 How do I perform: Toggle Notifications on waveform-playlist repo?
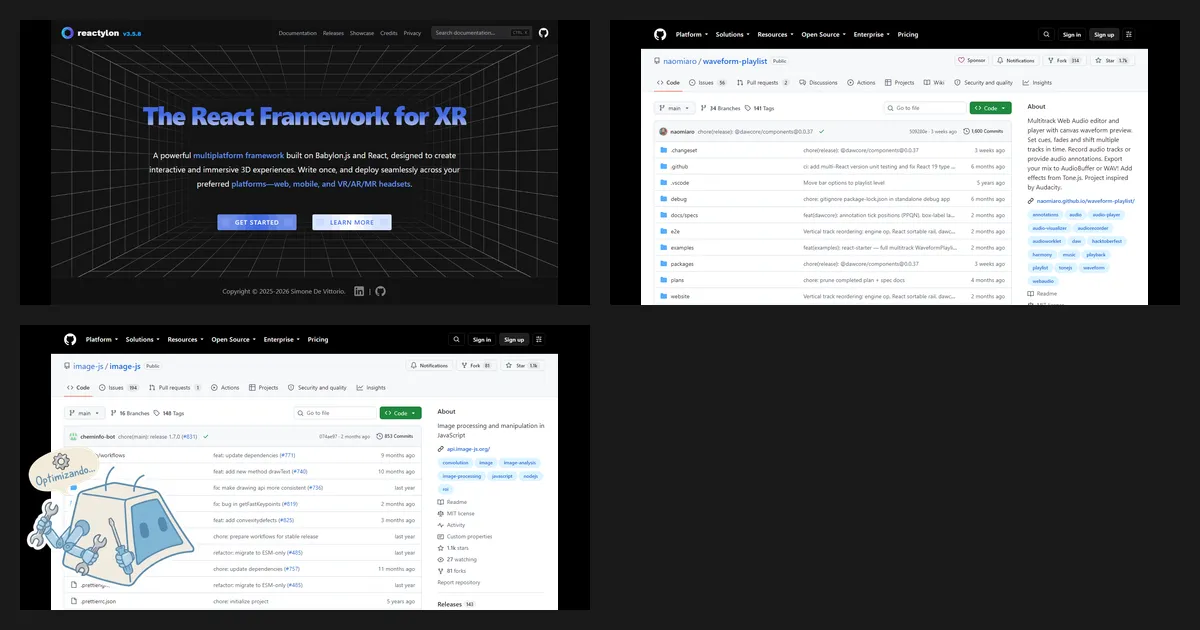(1017, 60)
